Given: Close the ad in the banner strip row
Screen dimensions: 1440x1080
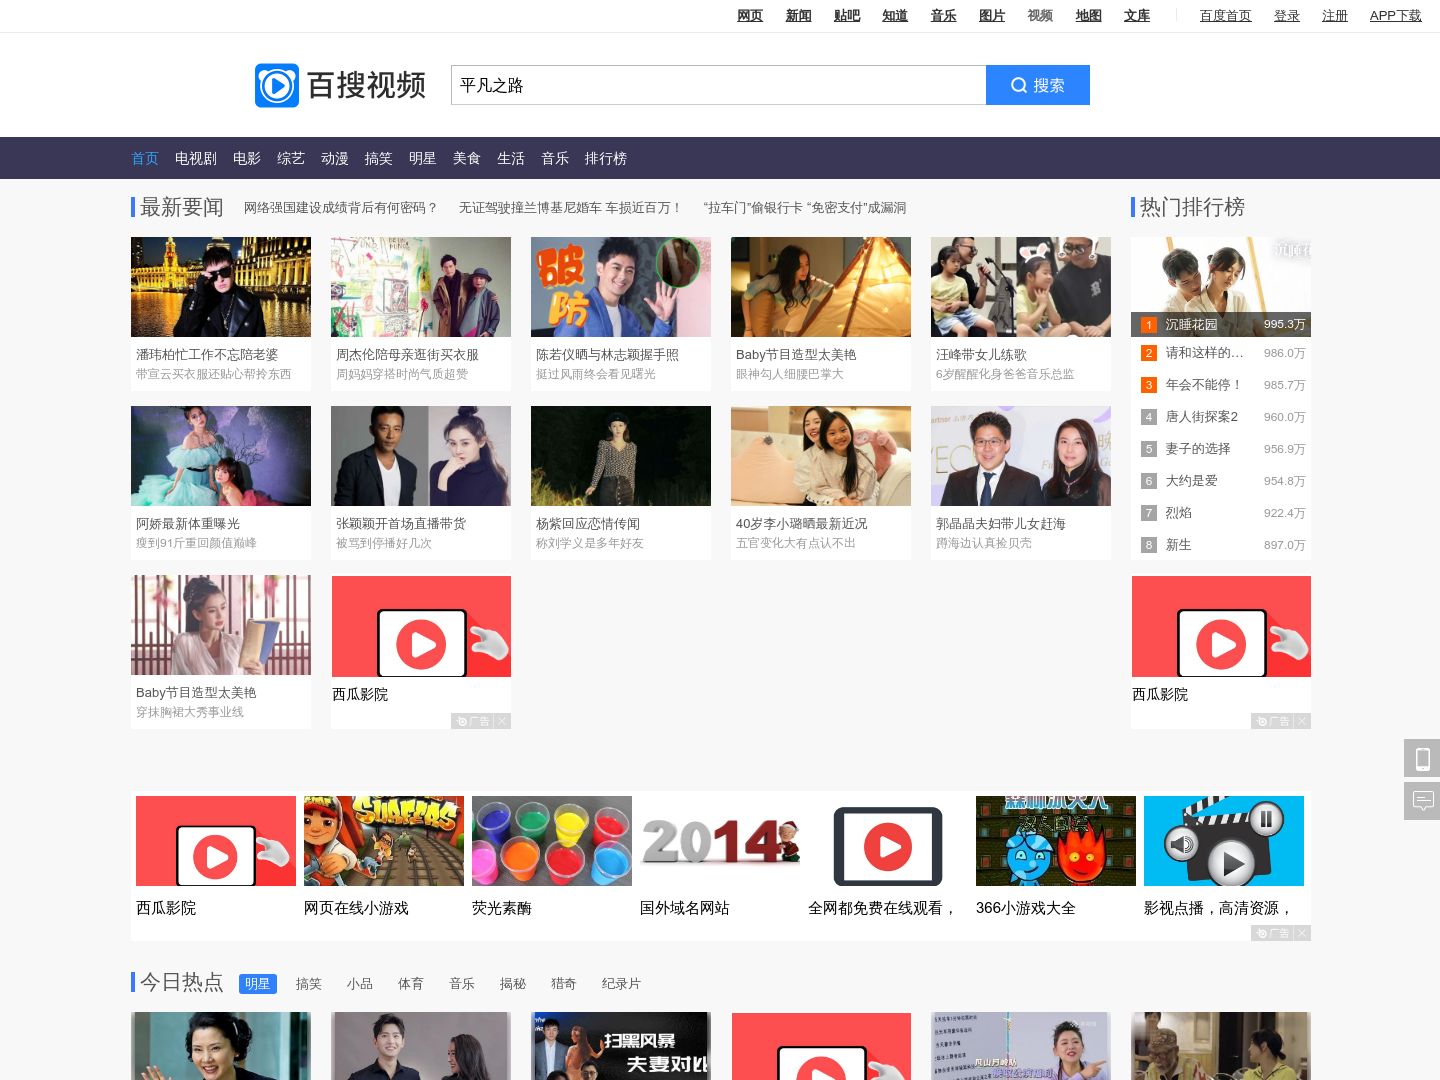Looking at the screenshot, I should (1302, 933).
